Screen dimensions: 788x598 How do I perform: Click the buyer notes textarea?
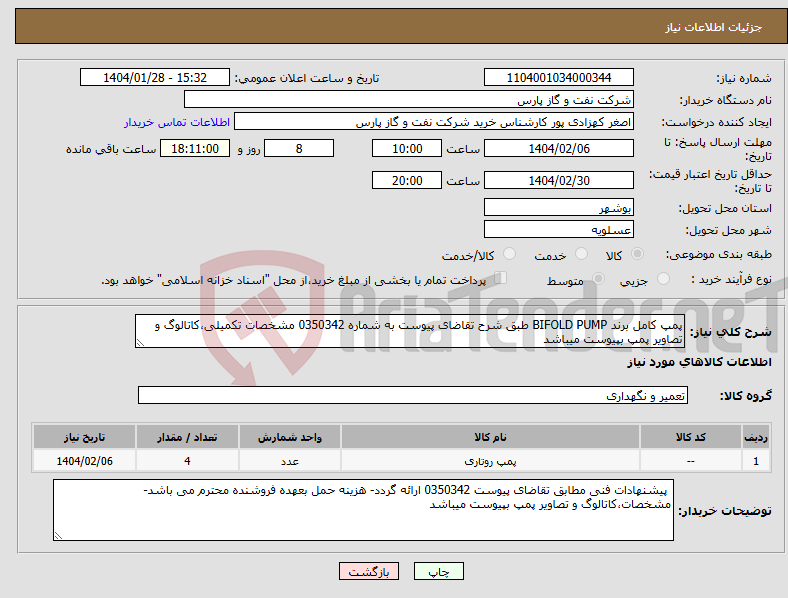point(363,510)
